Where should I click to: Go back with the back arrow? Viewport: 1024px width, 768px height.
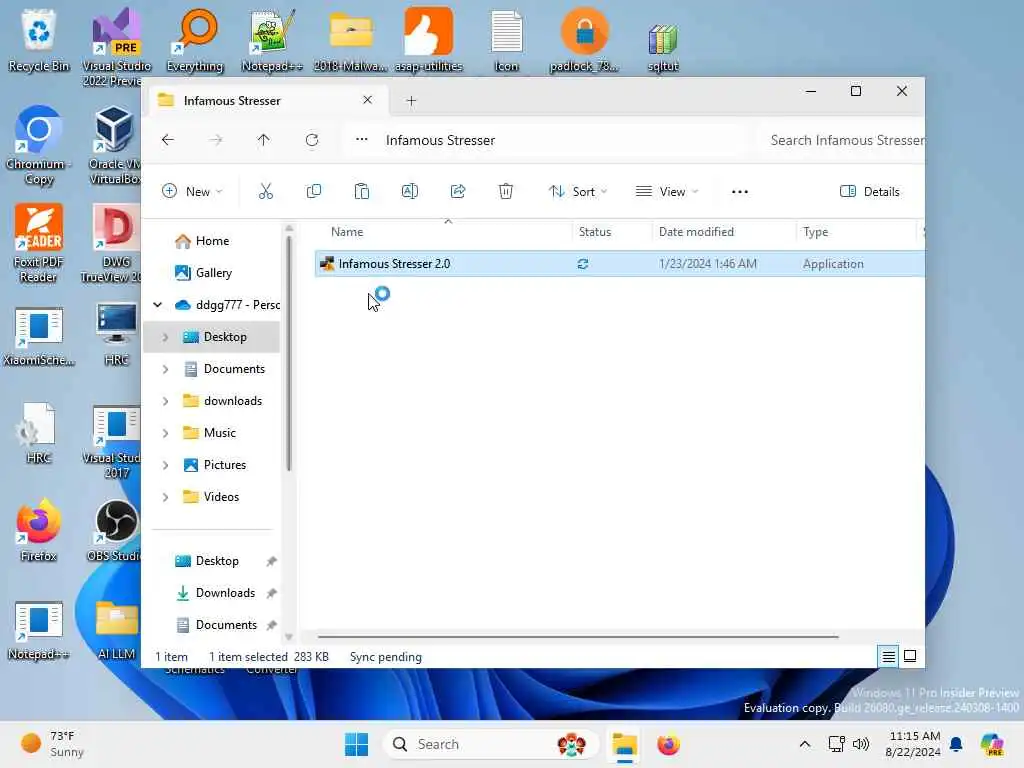click(x=168, y=140)
